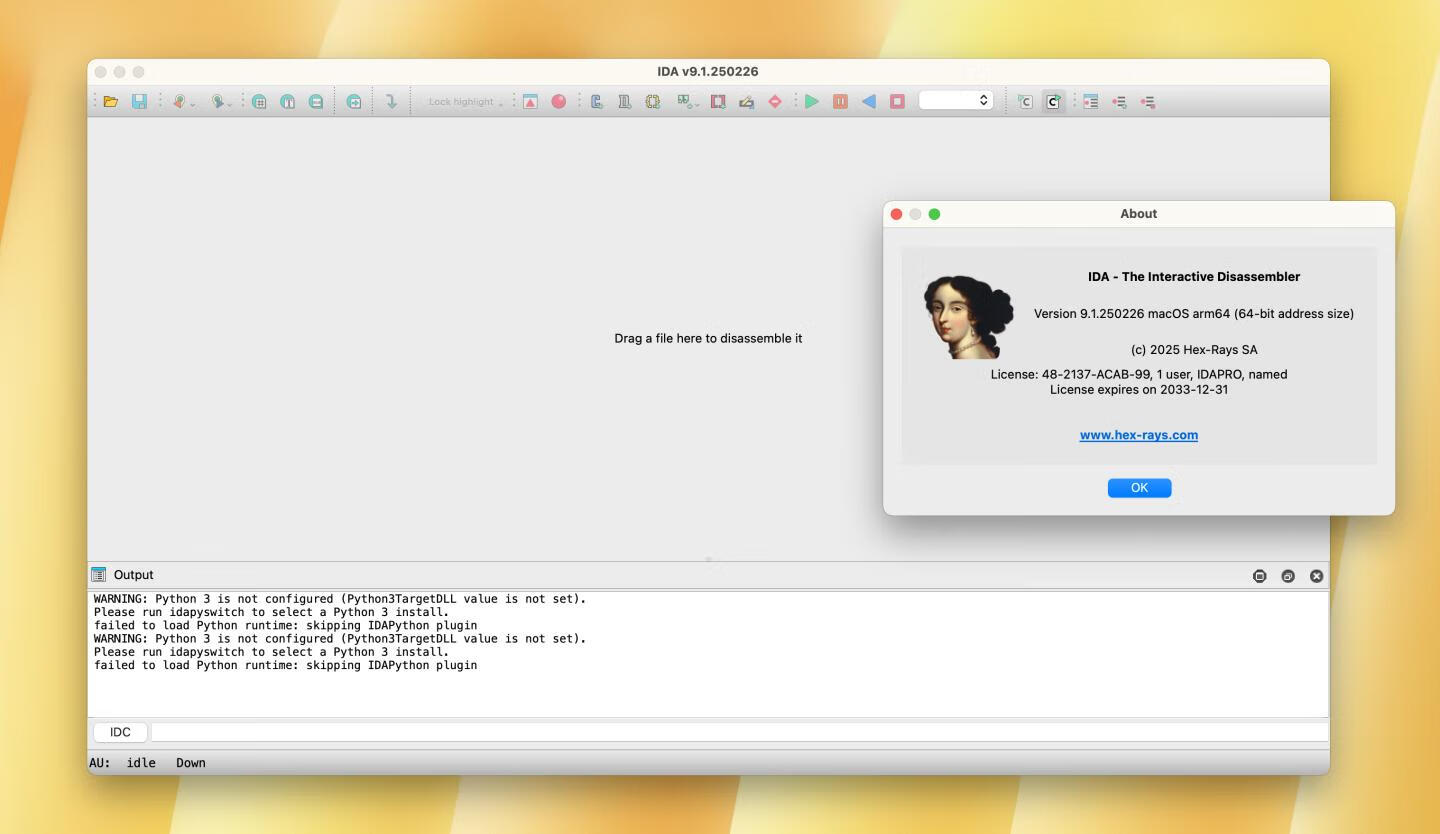1440x834 pixels.
Task: Terminate process with the red stop icon
Action: click(897, 101)
